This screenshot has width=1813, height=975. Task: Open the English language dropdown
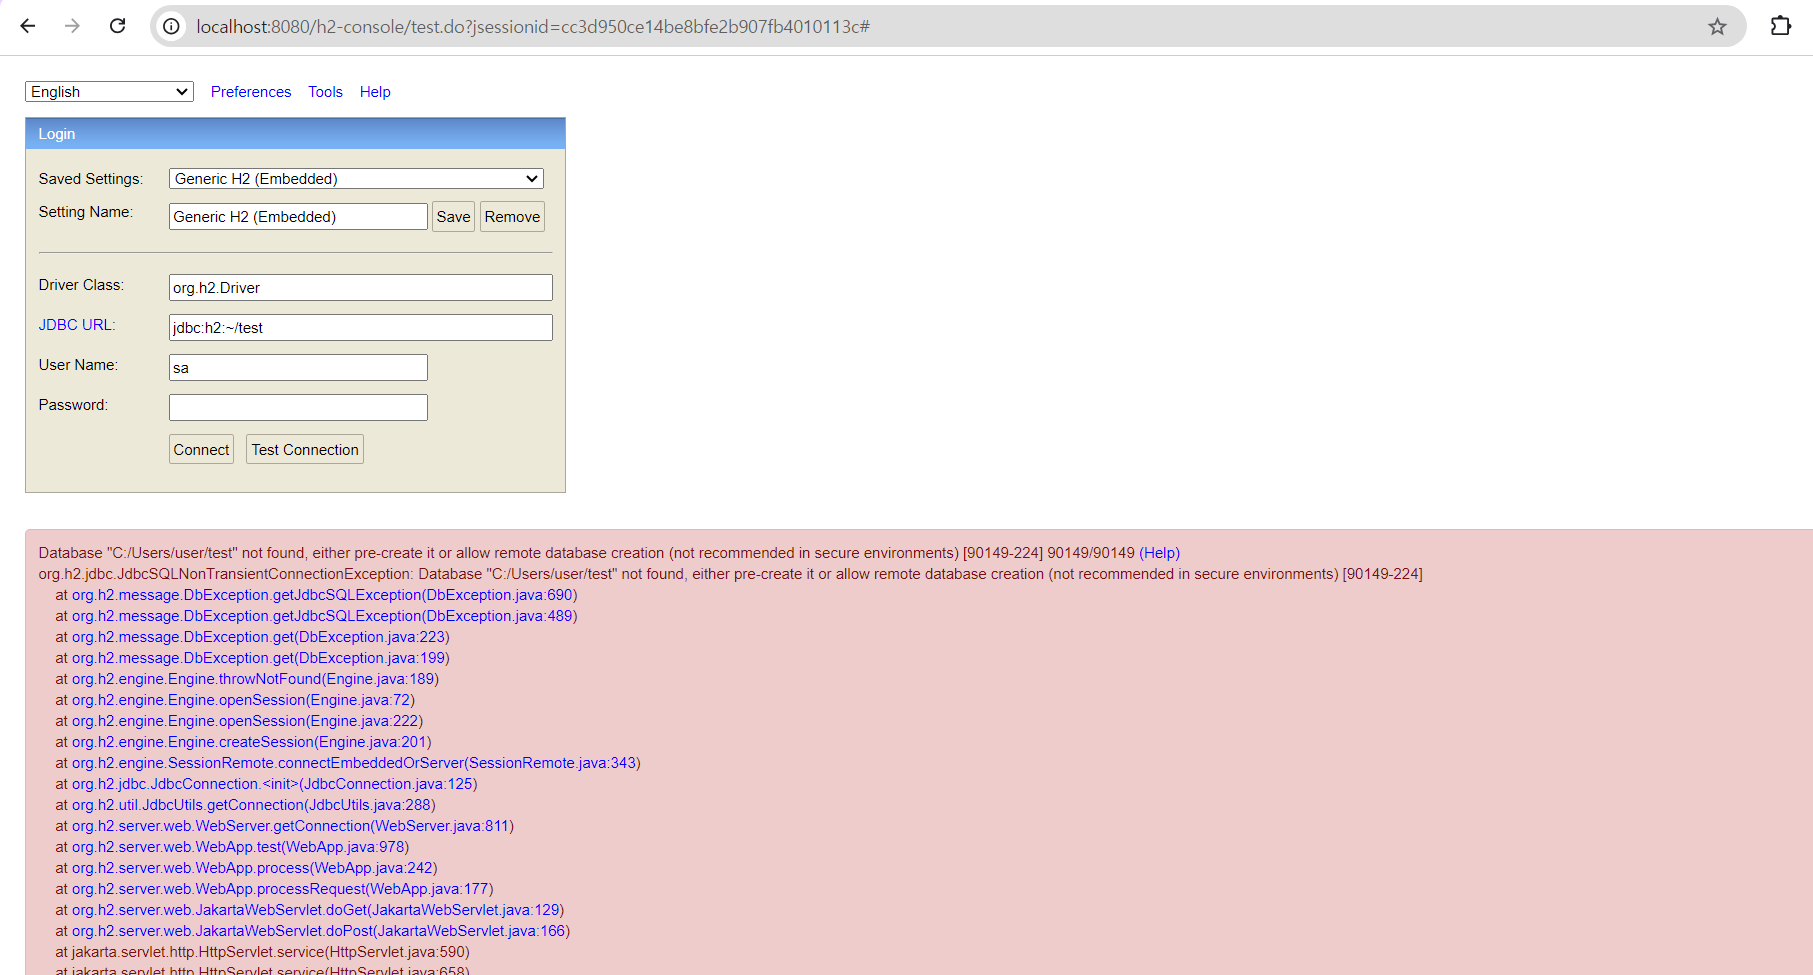109,92
